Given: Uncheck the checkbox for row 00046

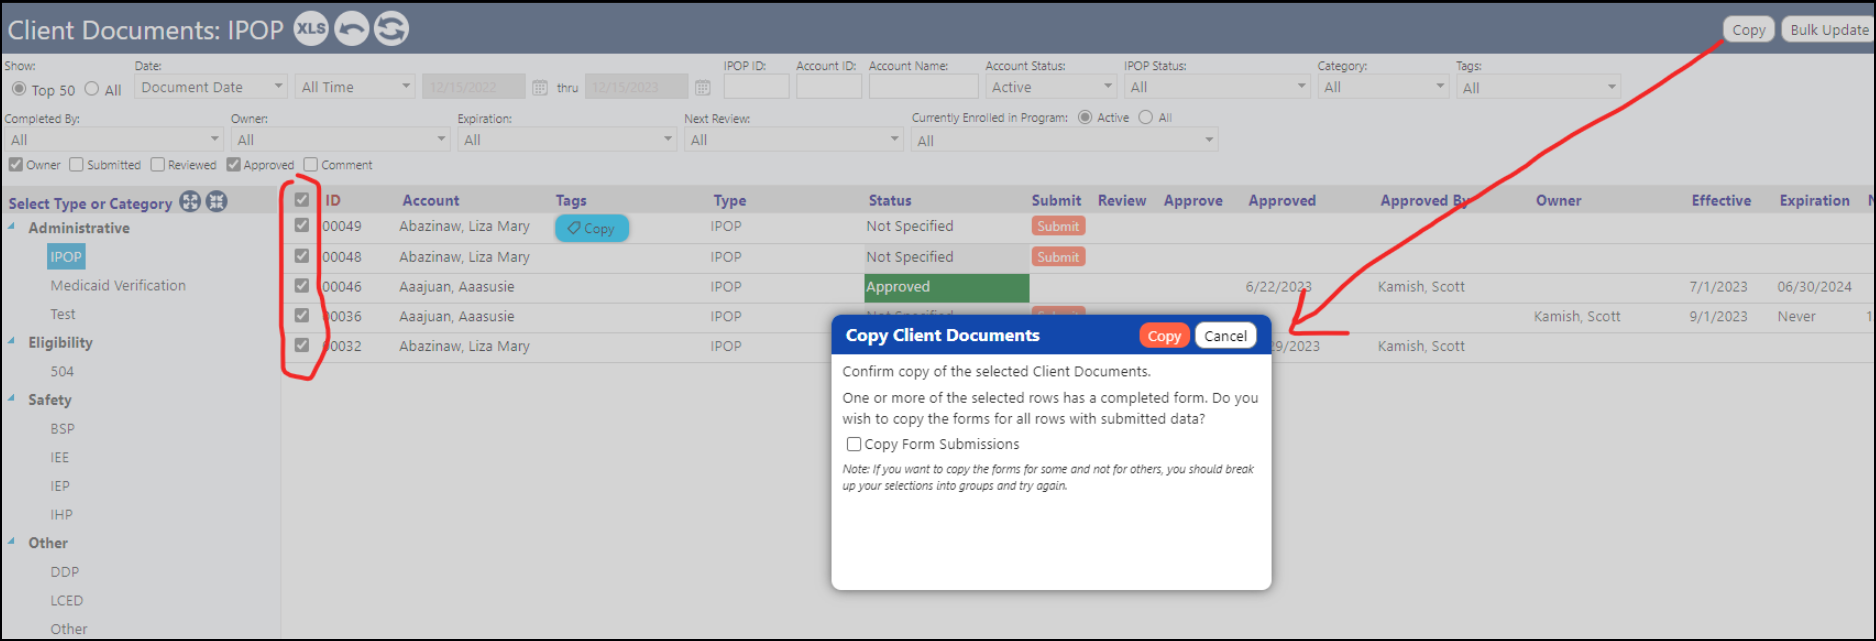Looking at the screenshot, I should [x=302, y=286].
